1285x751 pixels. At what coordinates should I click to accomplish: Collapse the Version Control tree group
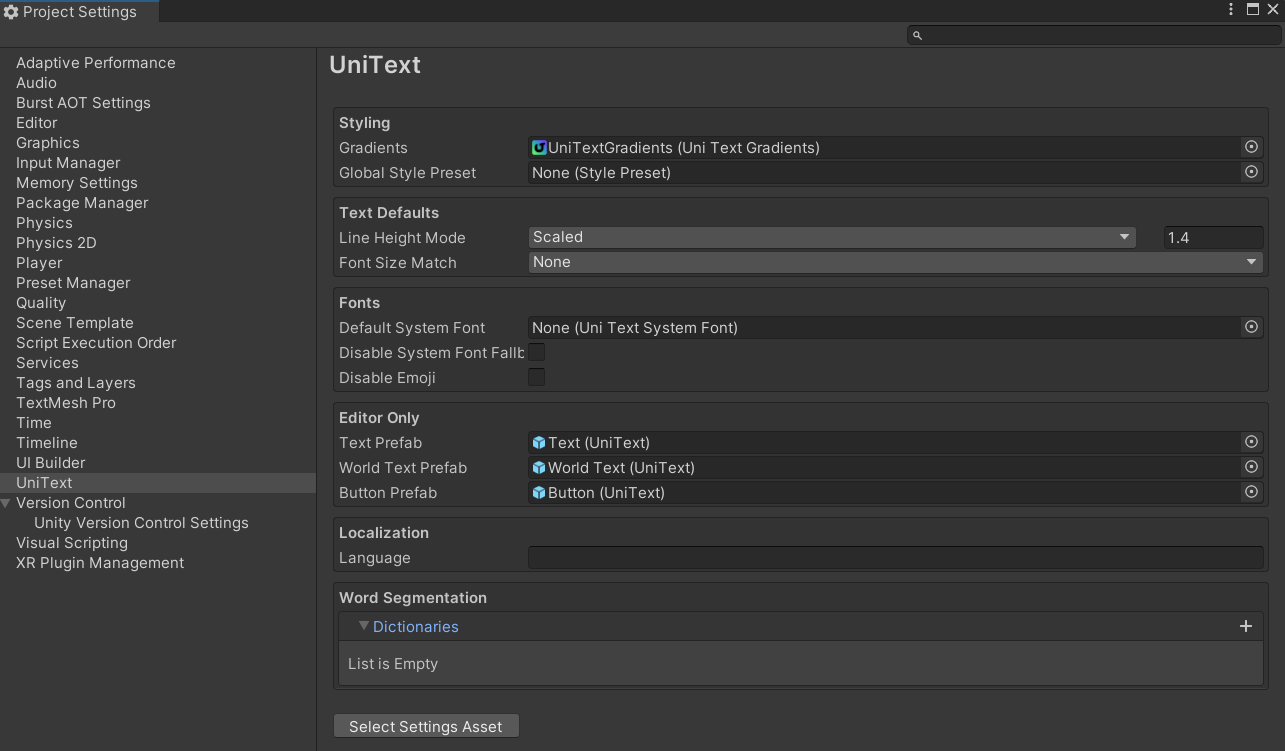click(x=6, y=503)
